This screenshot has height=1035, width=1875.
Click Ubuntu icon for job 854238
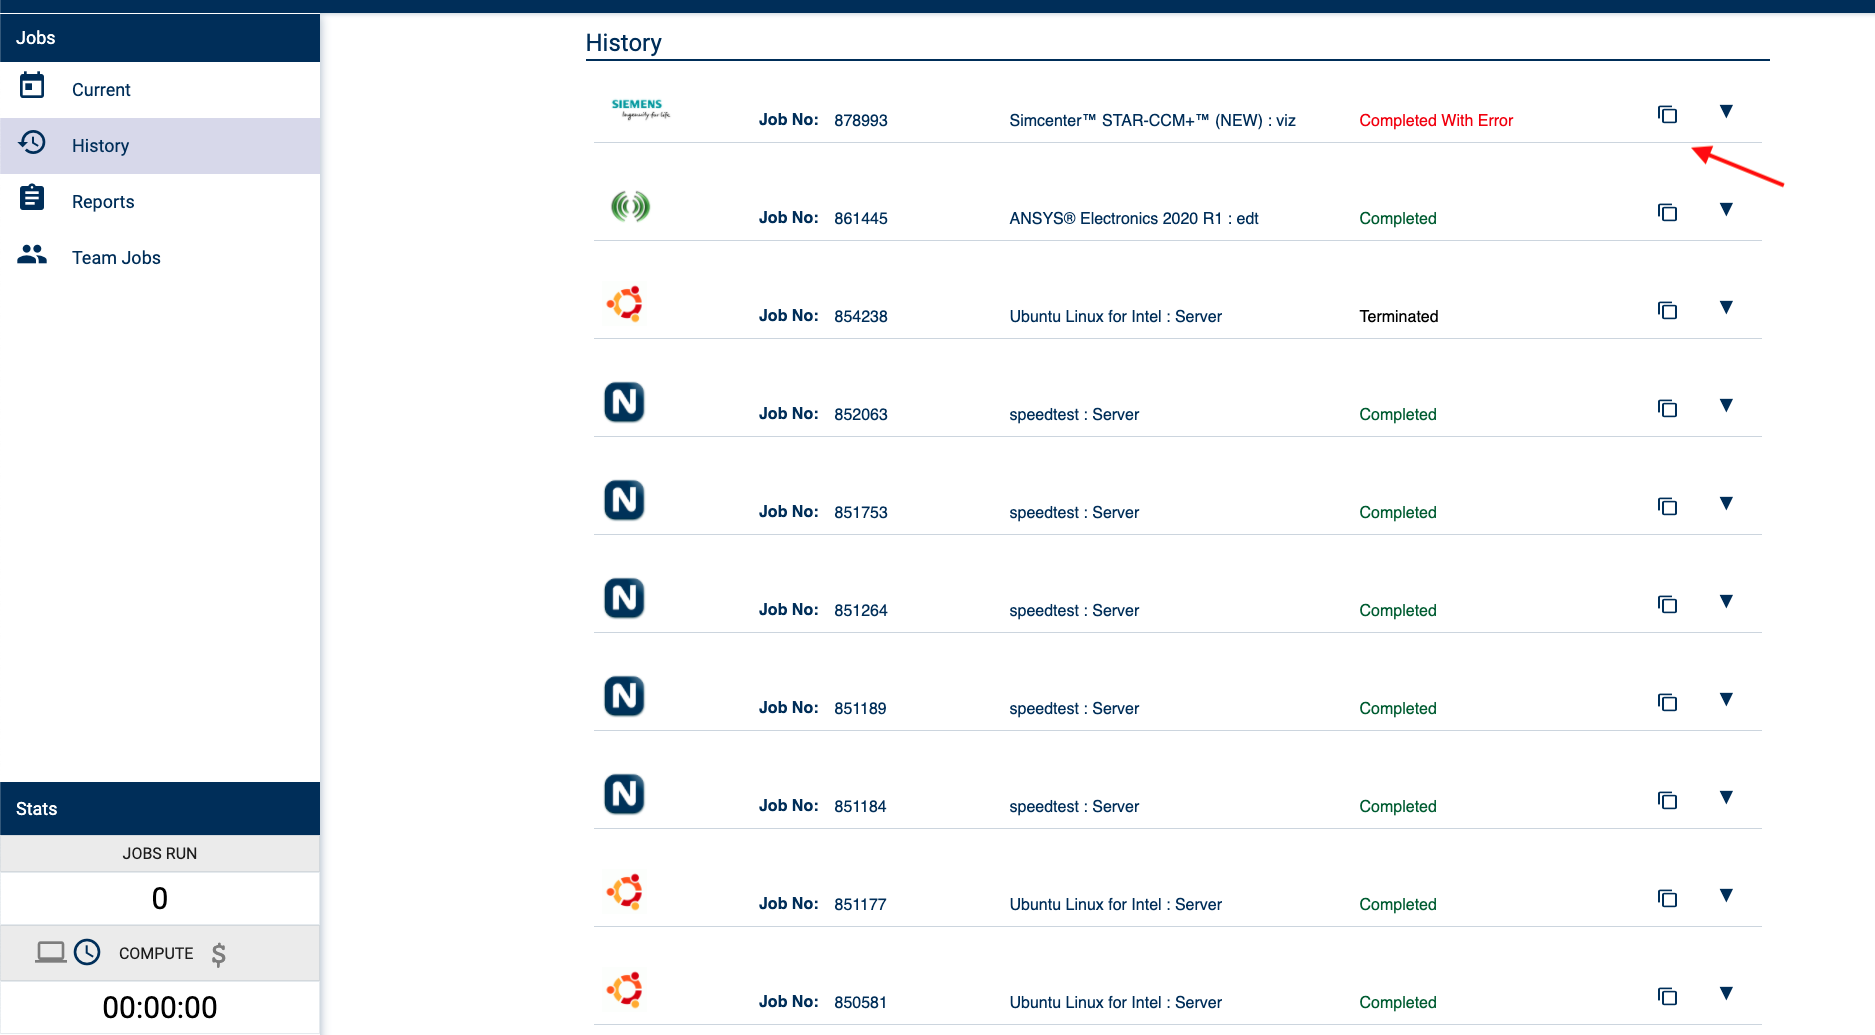pos(625,304)
